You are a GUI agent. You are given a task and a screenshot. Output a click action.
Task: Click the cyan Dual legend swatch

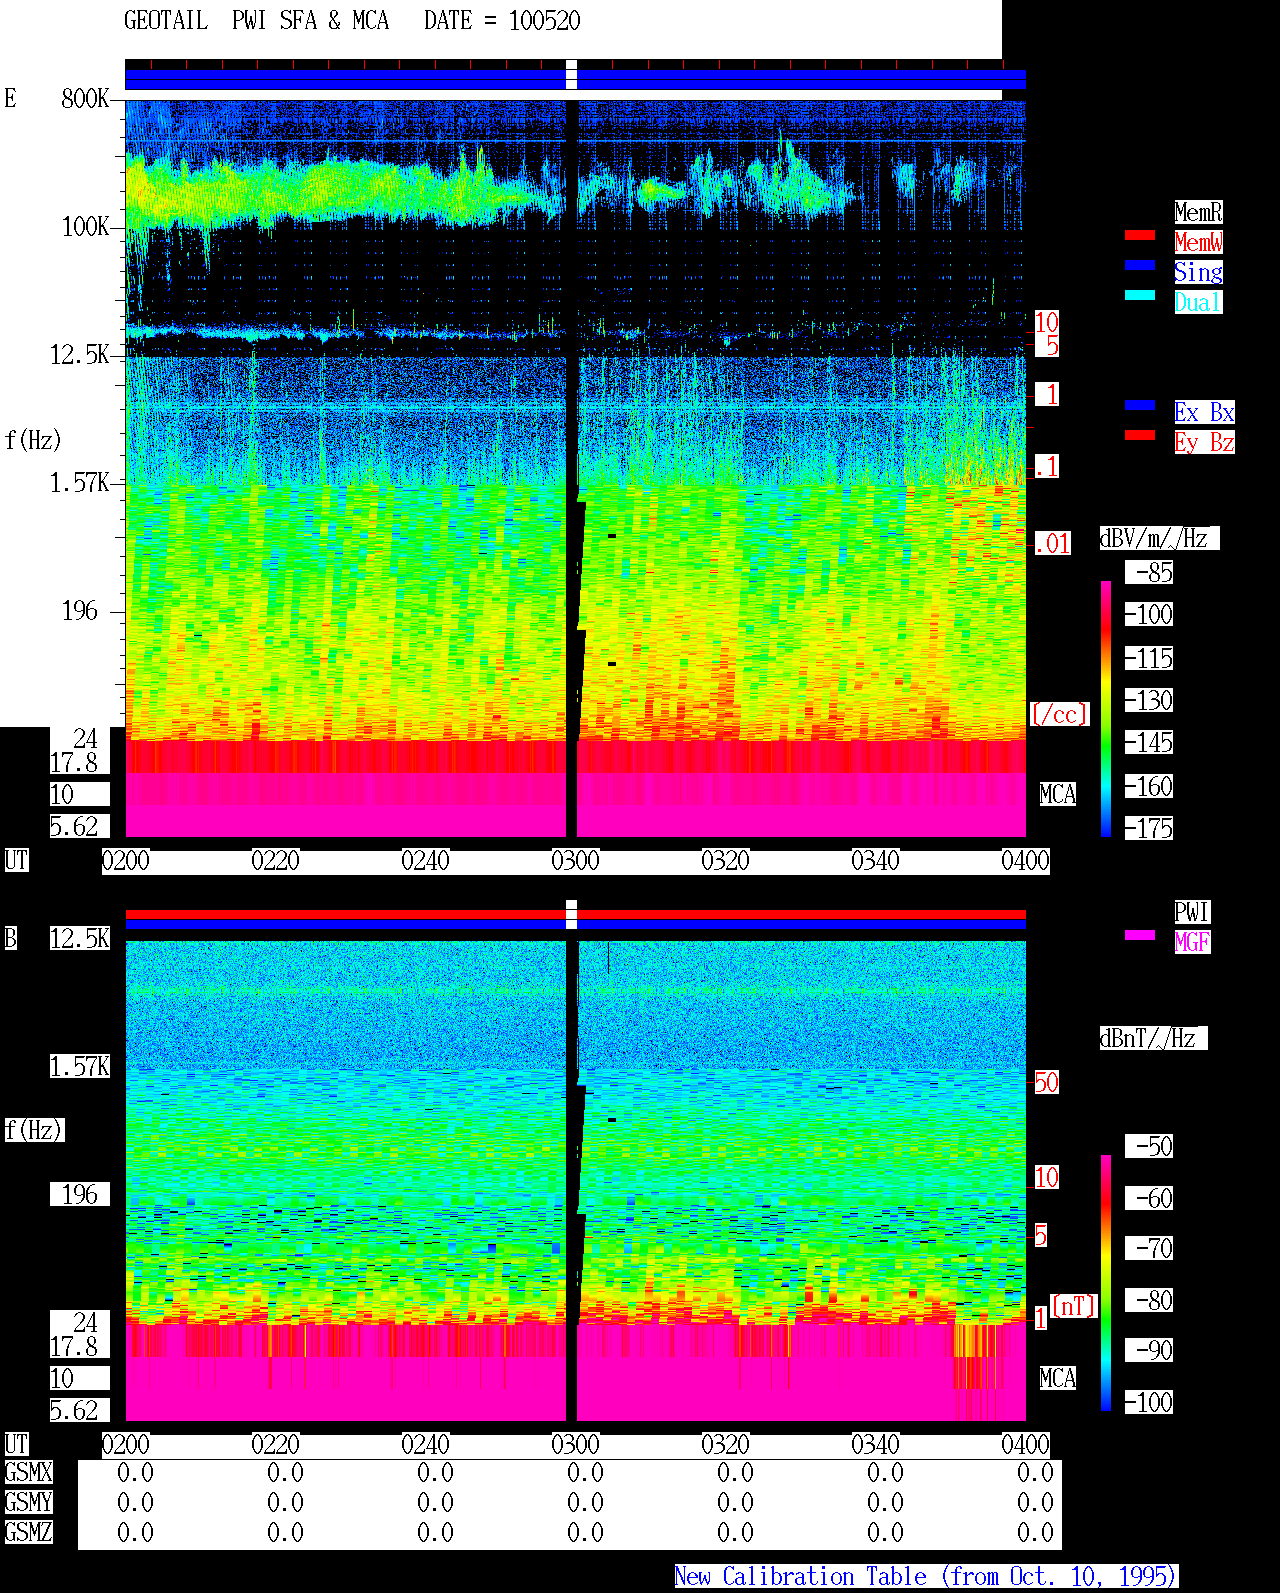[1140, 296]
